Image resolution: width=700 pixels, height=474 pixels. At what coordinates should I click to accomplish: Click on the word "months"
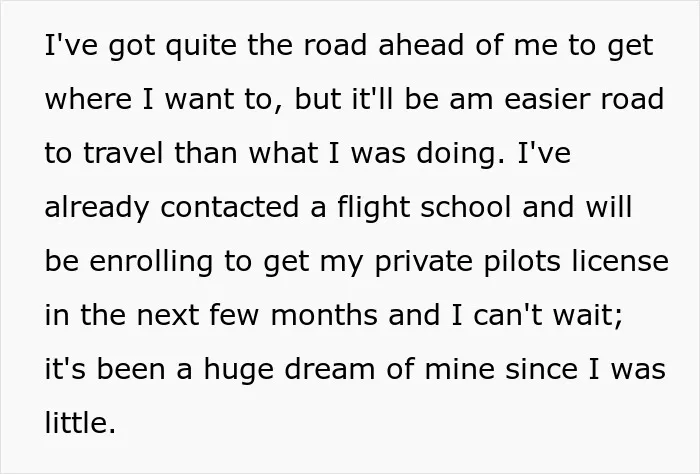coord(324,315)
